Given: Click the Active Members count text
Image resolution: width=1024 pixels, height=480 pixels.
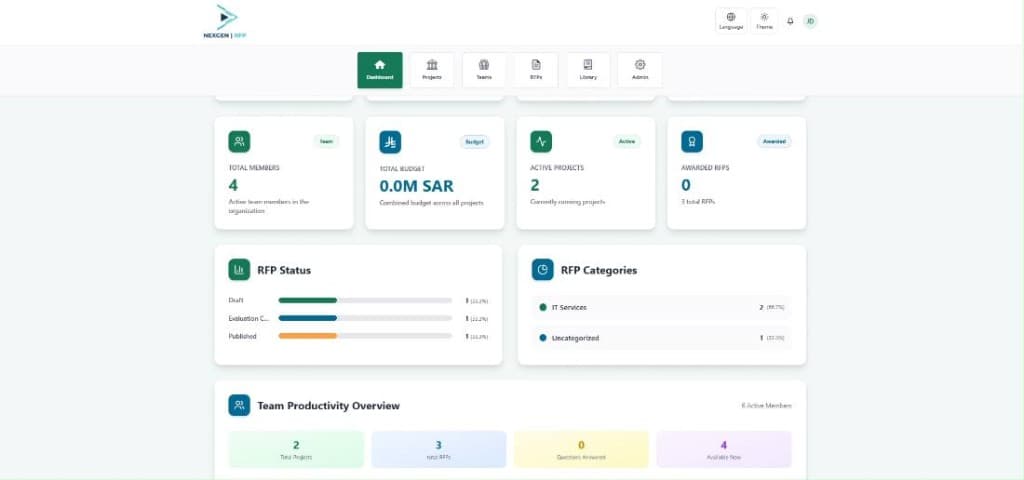Looking at the screenshot, I should (x=766, y=406).
